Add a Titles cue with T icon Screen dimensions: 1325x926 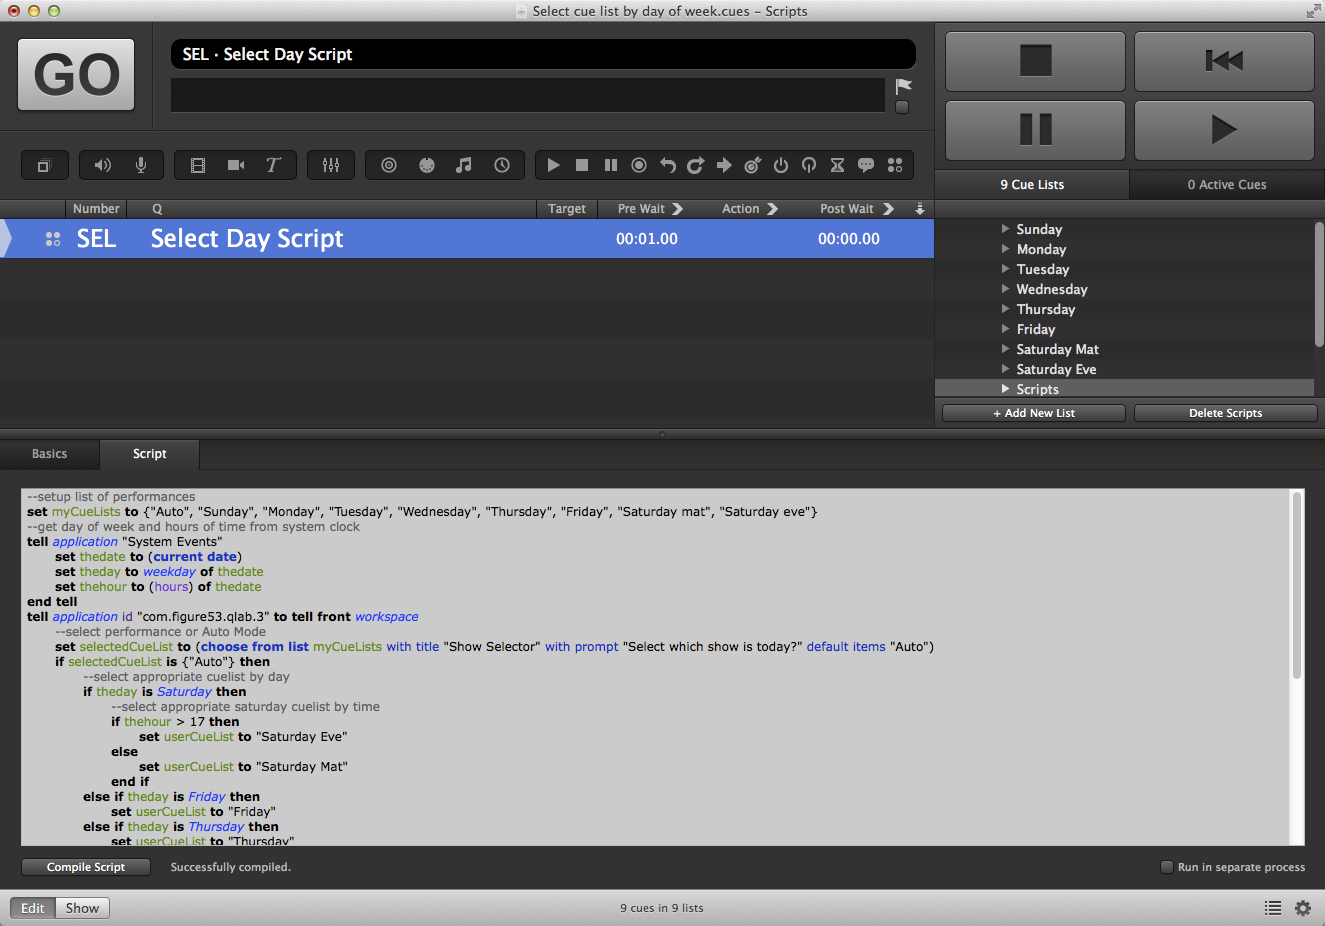point(273,165)
